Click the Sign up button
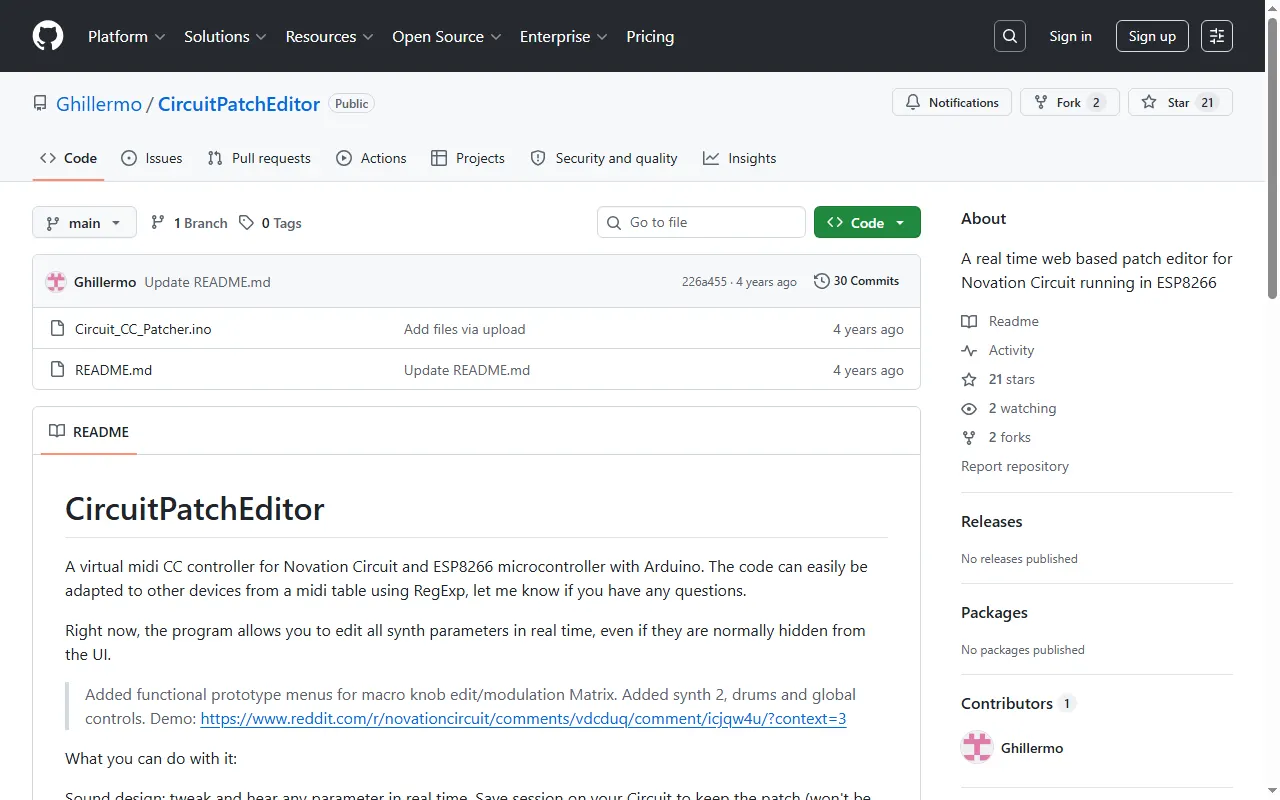This screenshot has height=800, width=1280. (x=1152, y=36)
